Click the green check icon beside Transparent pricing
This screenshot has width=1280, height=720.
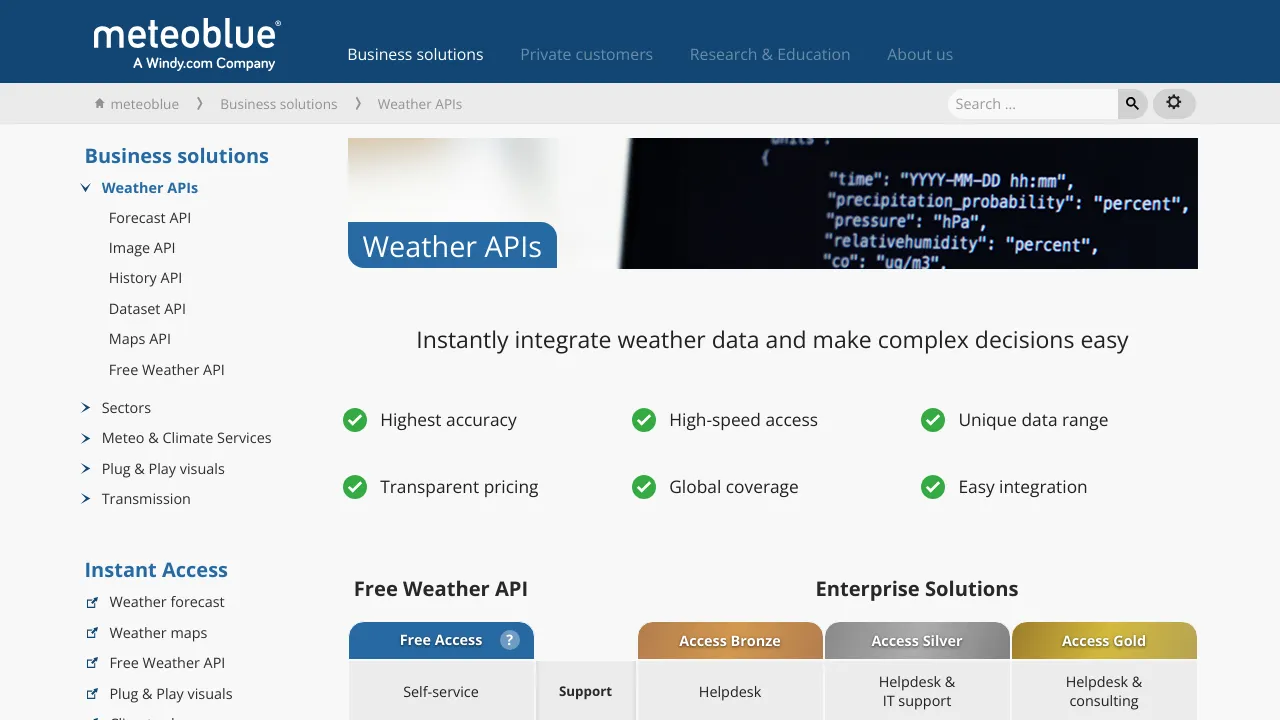coord(355,487)
